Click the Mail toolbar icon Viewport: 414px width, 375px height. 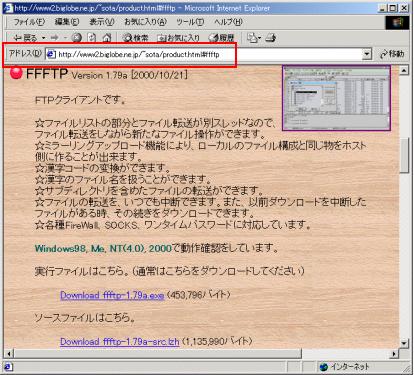tap(252, 38)
